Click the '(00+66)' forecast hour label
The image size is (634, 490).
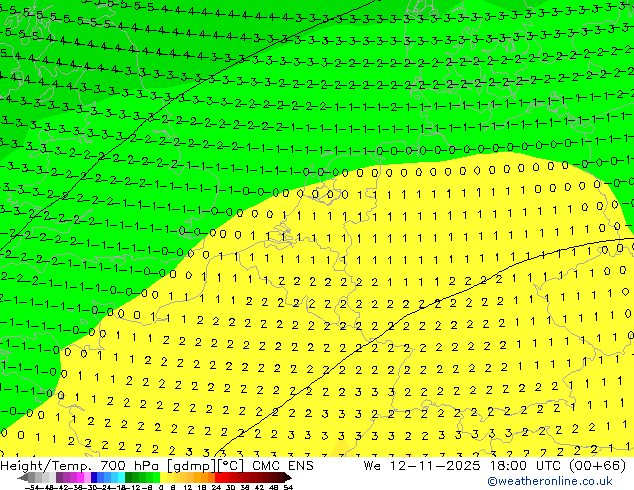click(598, 466)
